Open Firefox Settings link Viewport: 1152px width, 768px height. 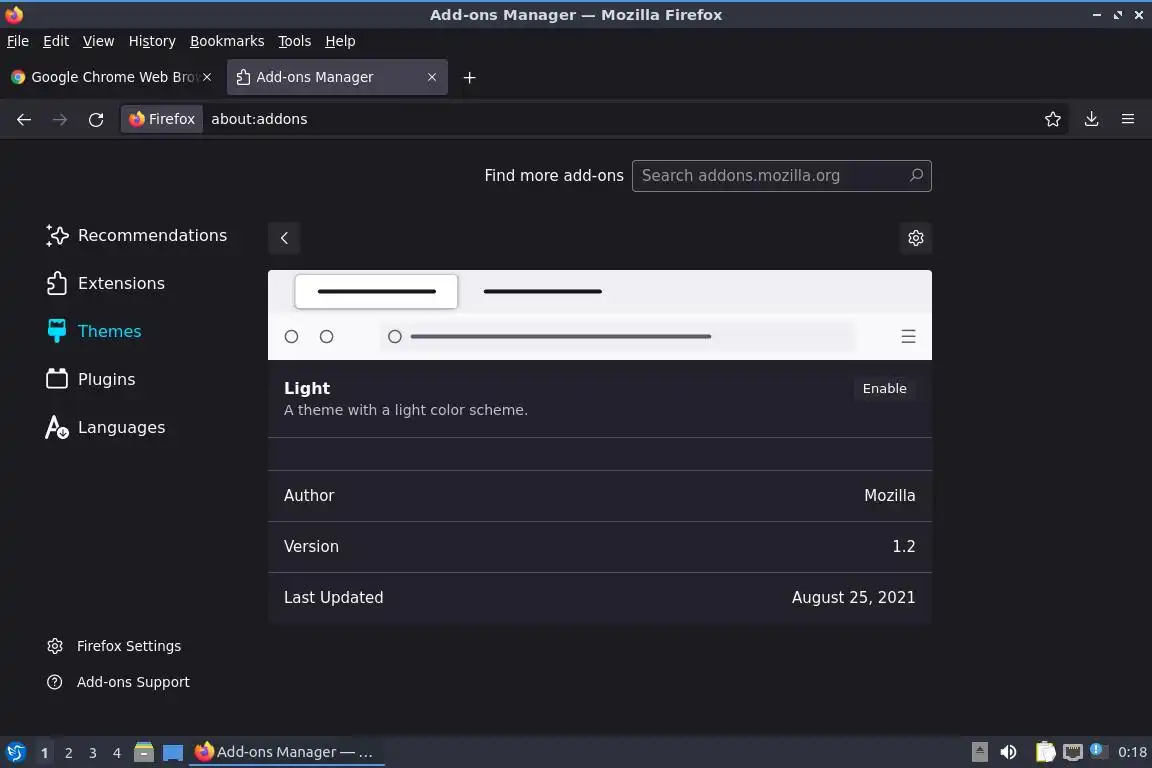(115, 646)
